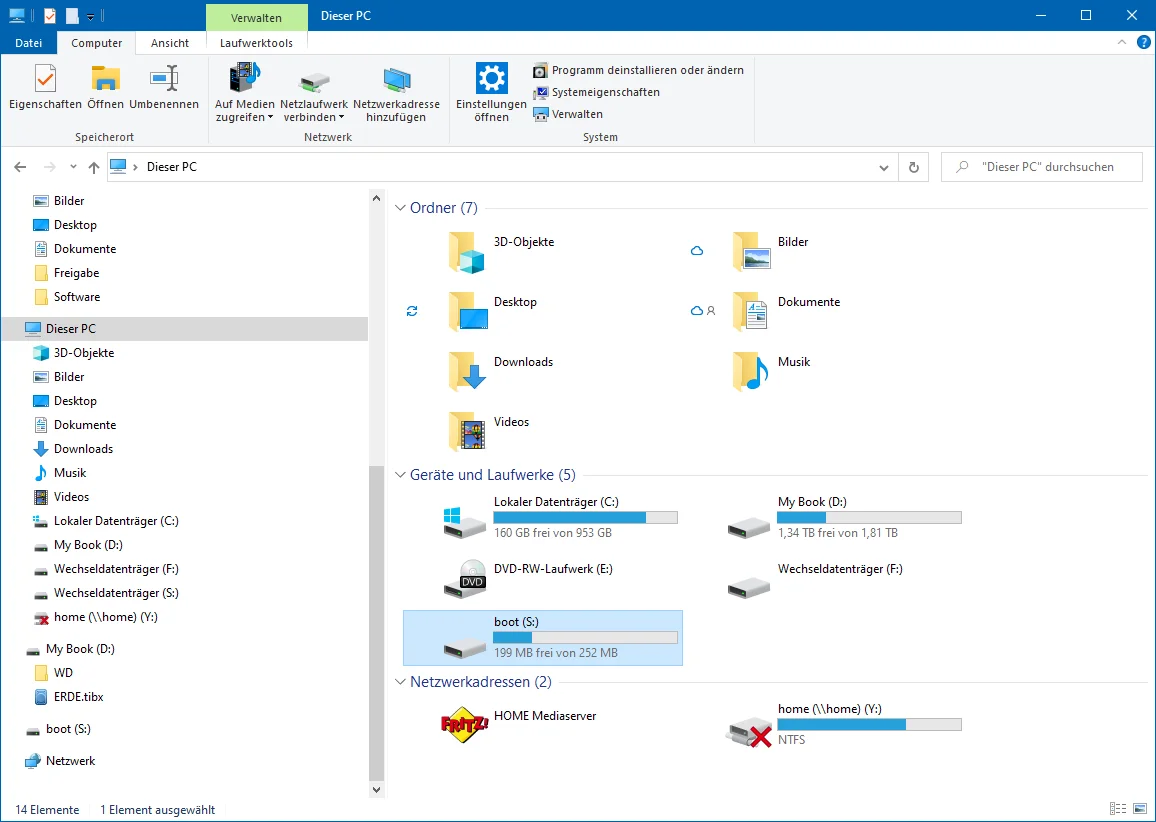Viewport: 1156px width, 822px height.
Task: Click Netzwerkadresse hinzufügen icon
Action: [x=396, y=80]
